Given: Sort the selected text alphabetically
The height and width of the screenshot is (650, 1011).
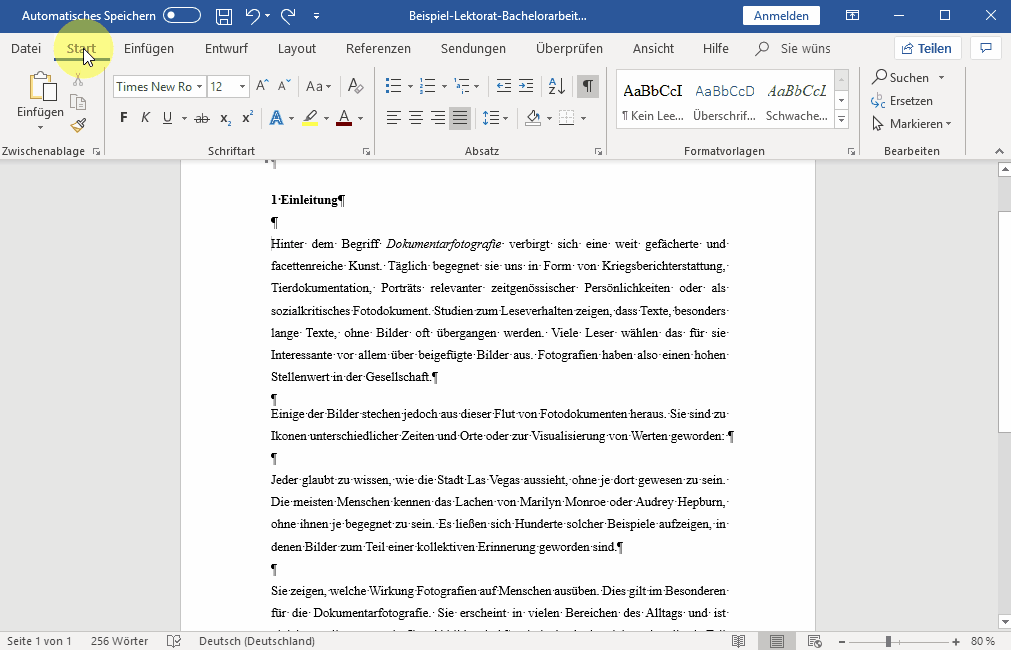Looking at the screenshot, I should point(556,86).
